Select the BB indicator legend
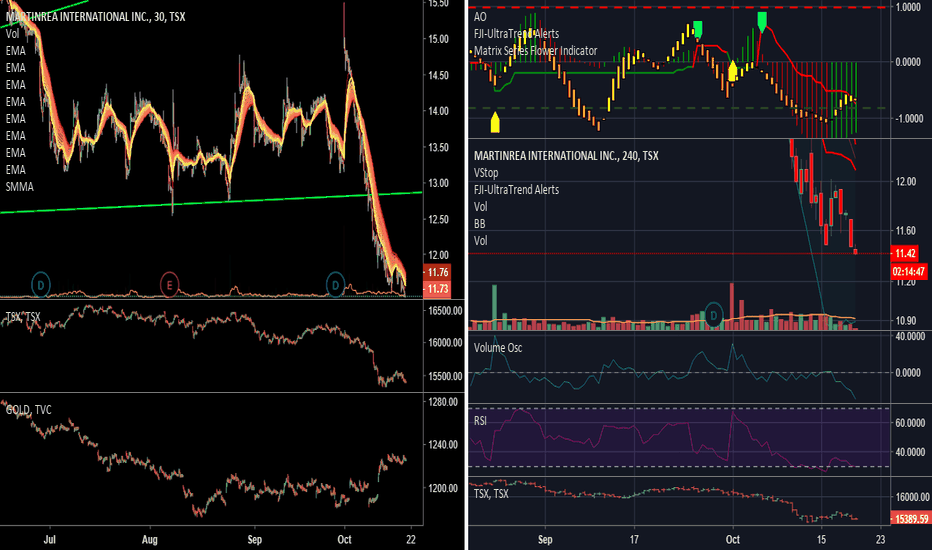 [x=479, y=224]
